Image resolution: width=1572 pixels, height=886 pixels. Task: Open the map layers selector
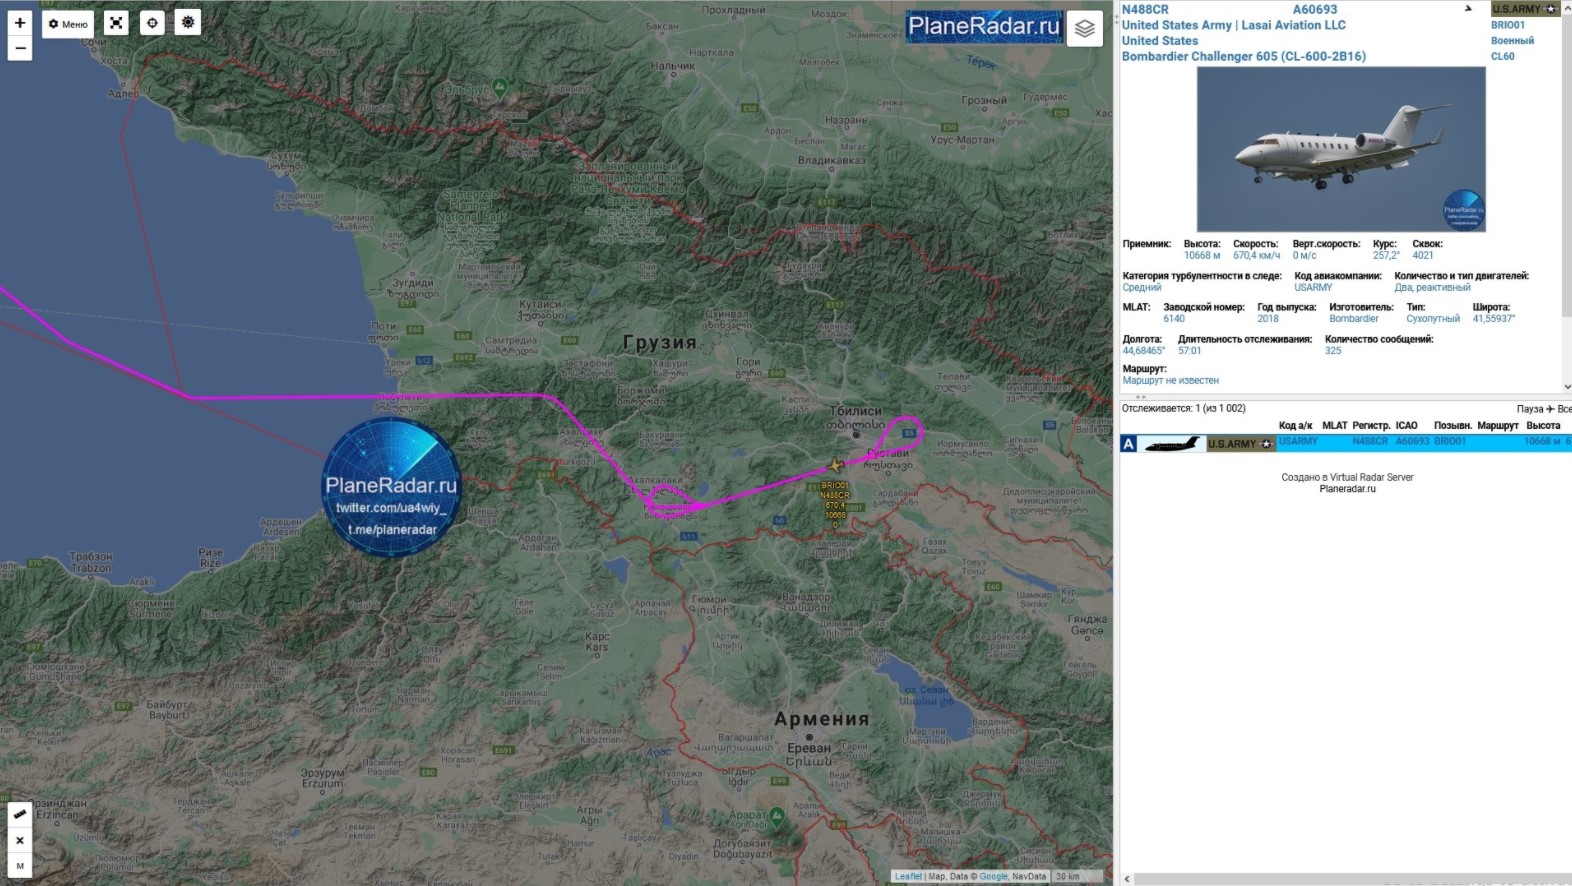pos(1085,29)
